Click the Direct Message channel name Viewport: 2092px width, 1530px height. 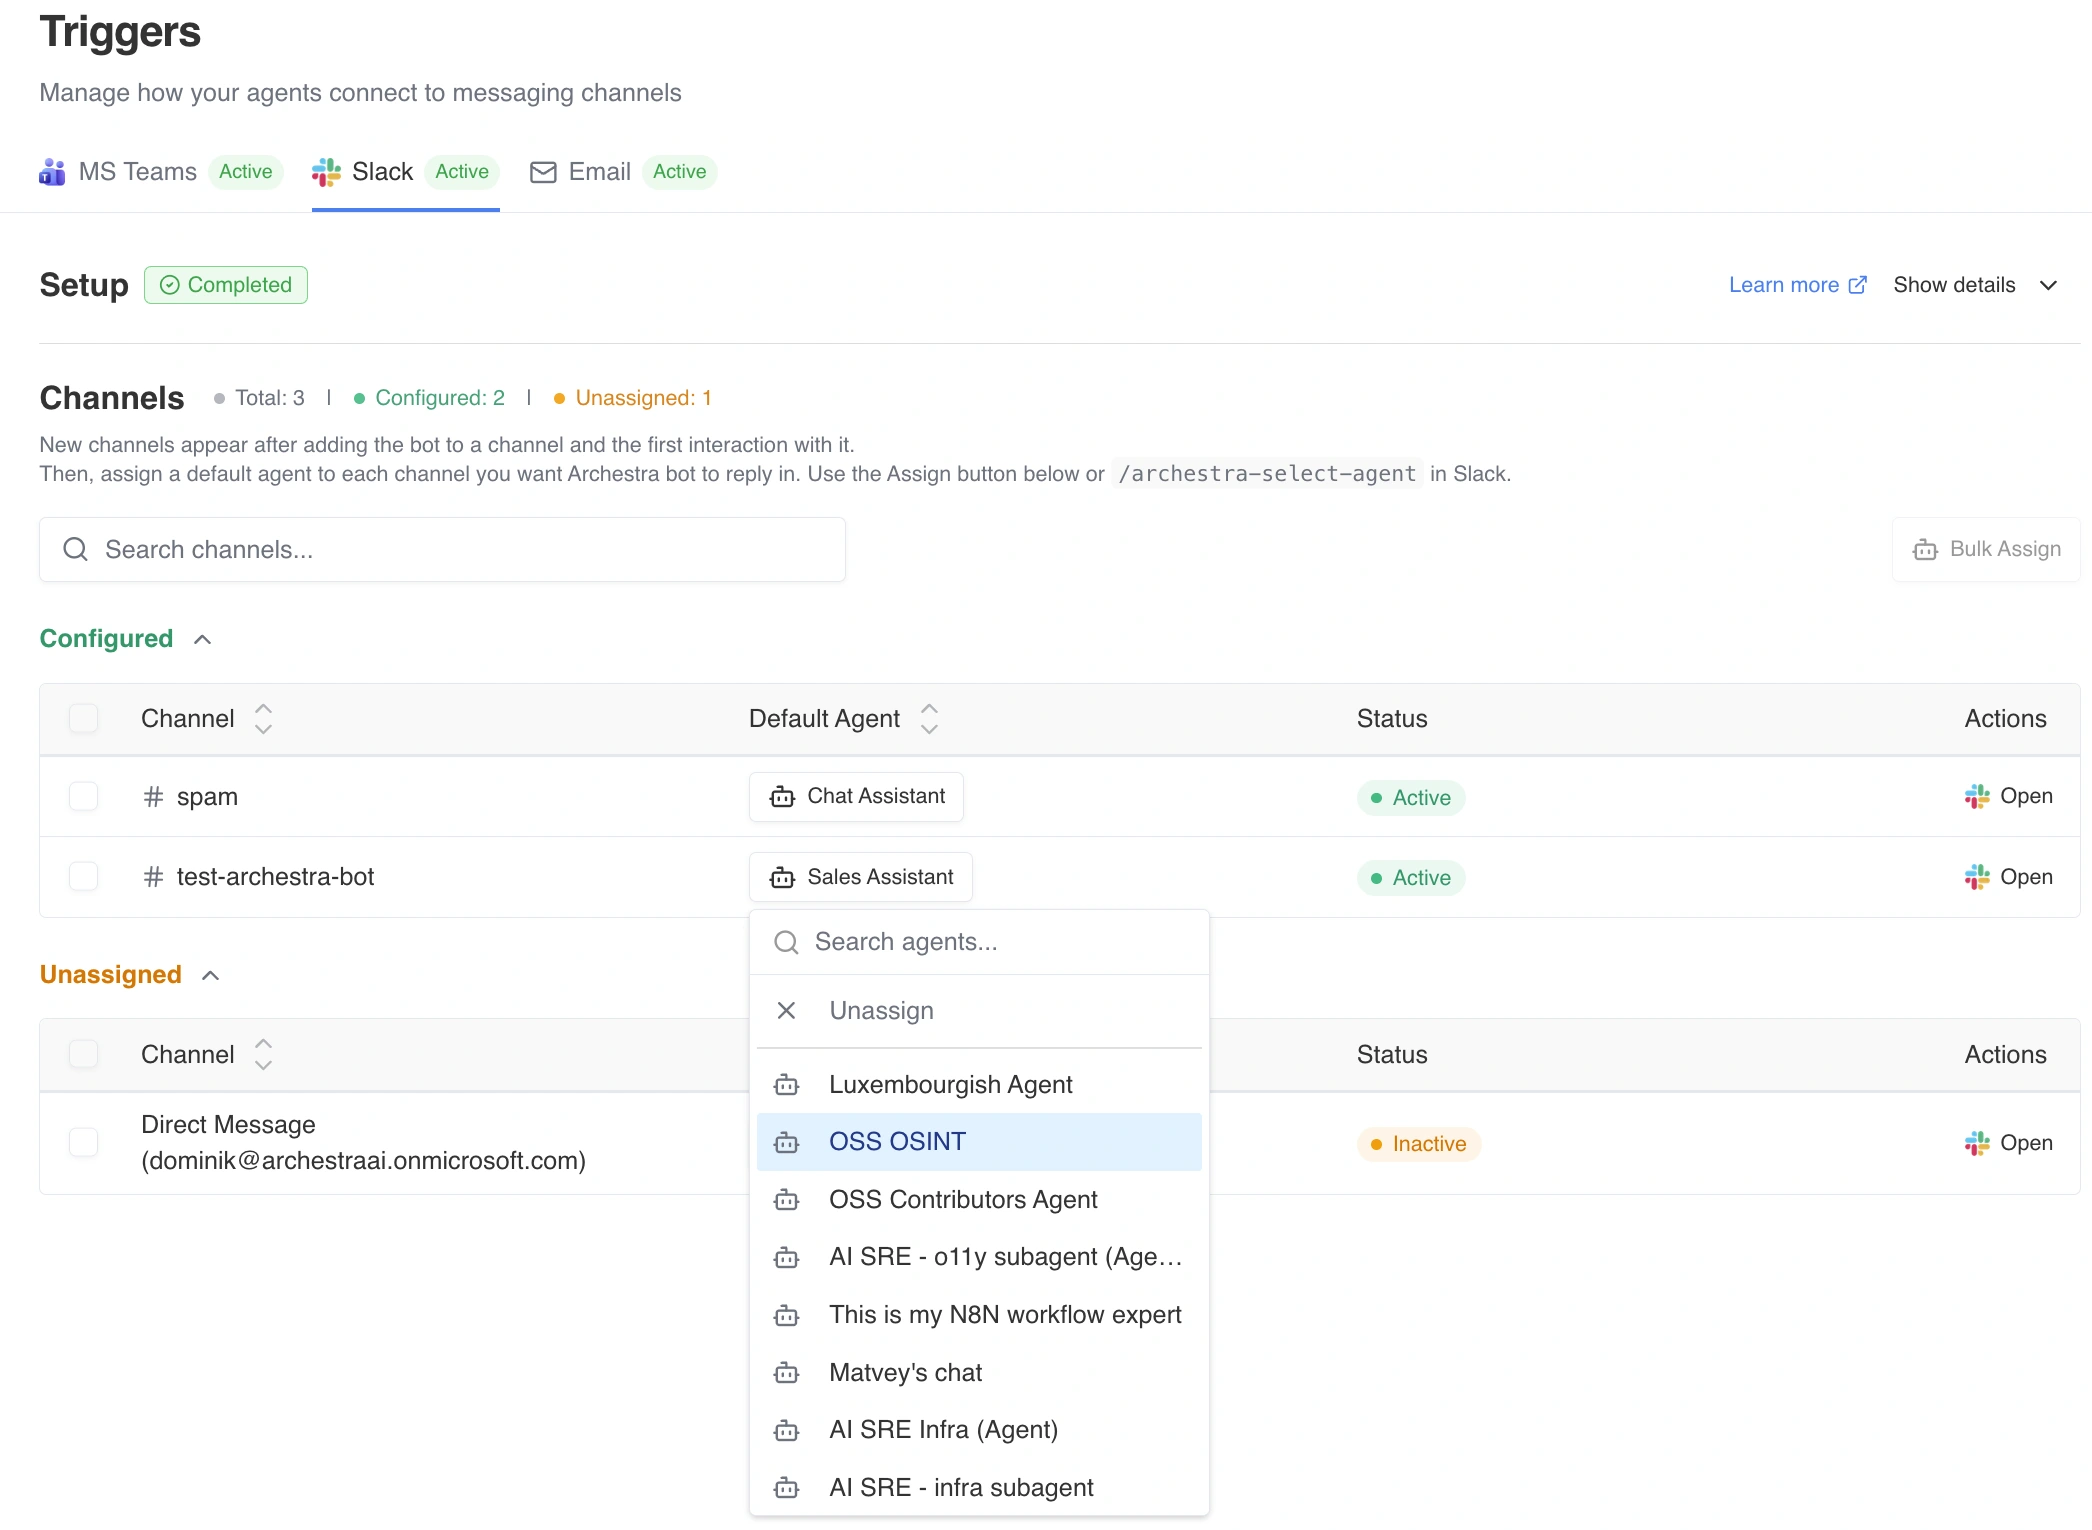363,1143
